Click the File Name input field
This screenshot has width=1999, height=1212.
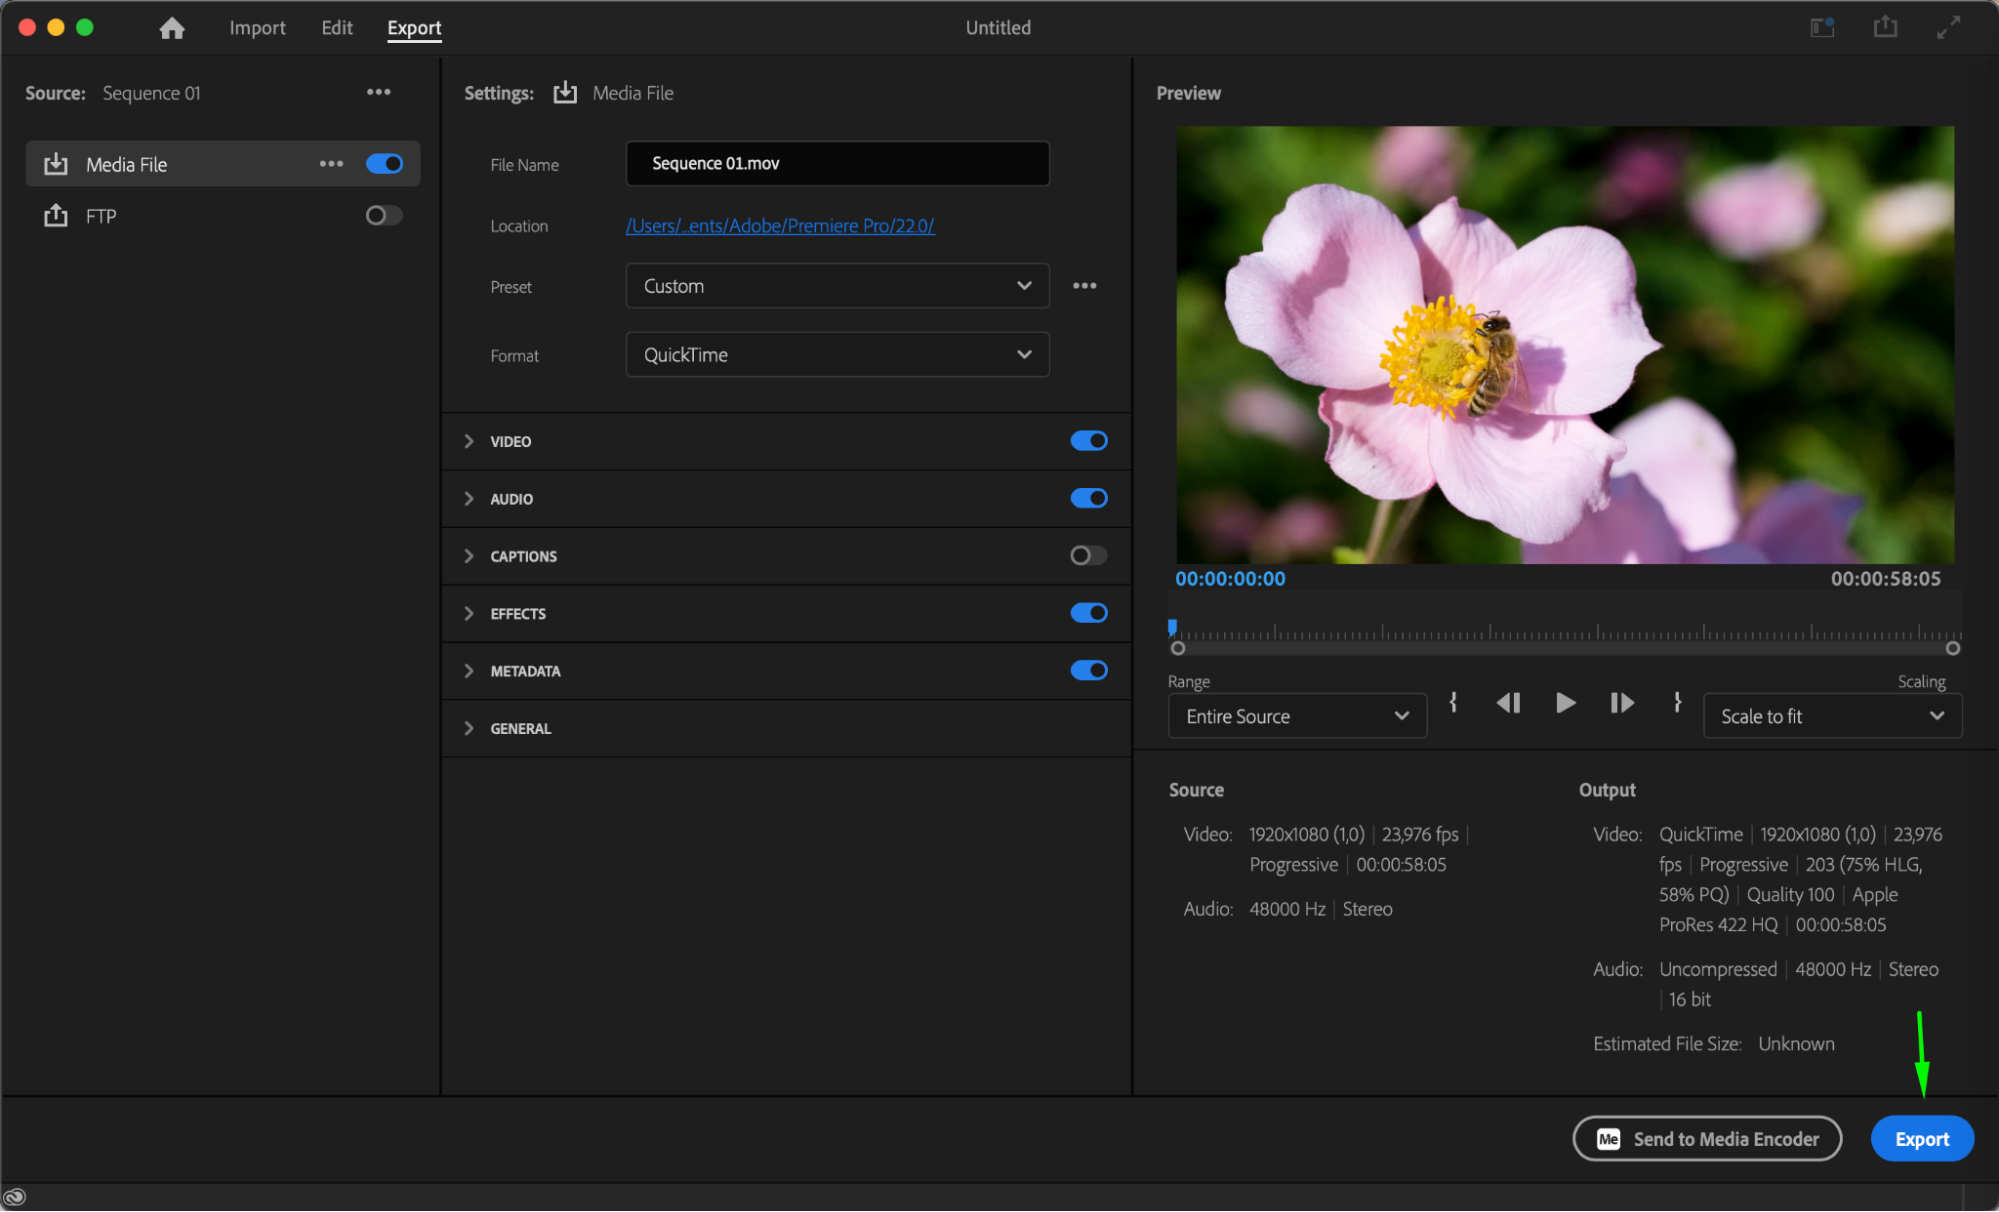point(837,164)
